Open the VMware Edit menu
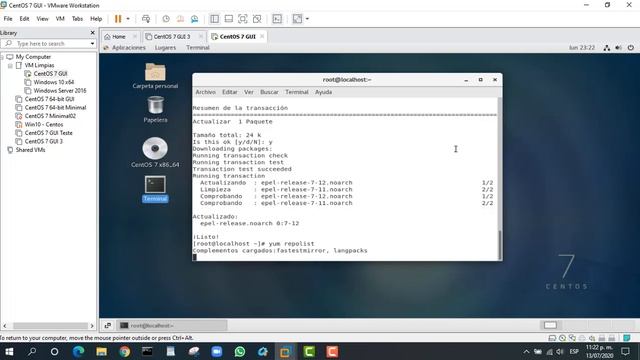 (x=24, y=19)
